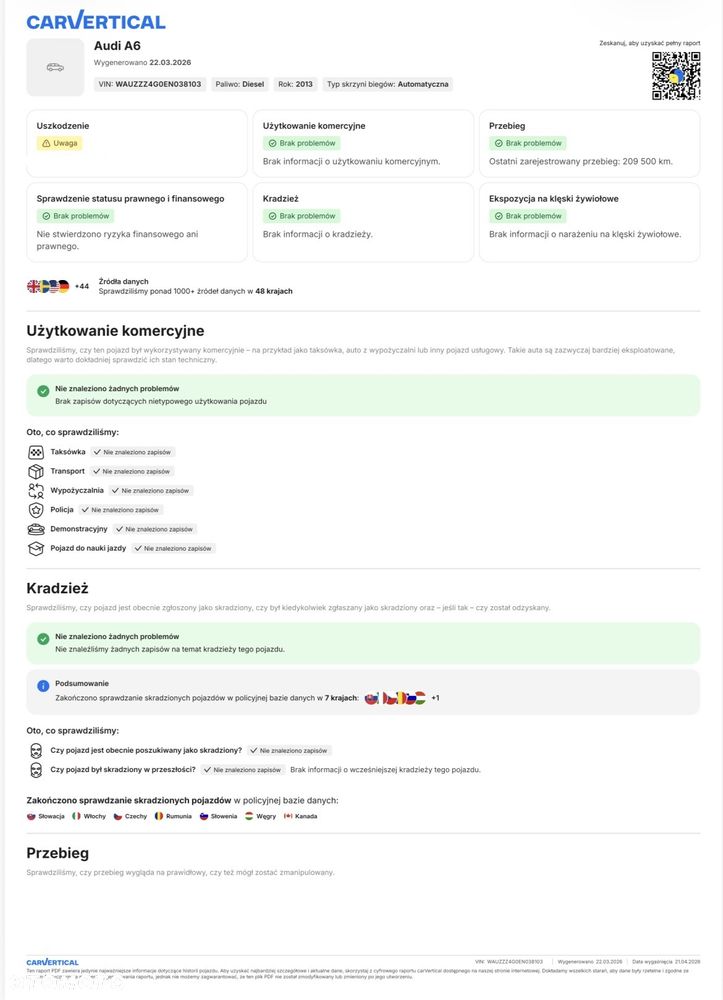Click the green checkmark in the Kradzież result box

point(43,639)
